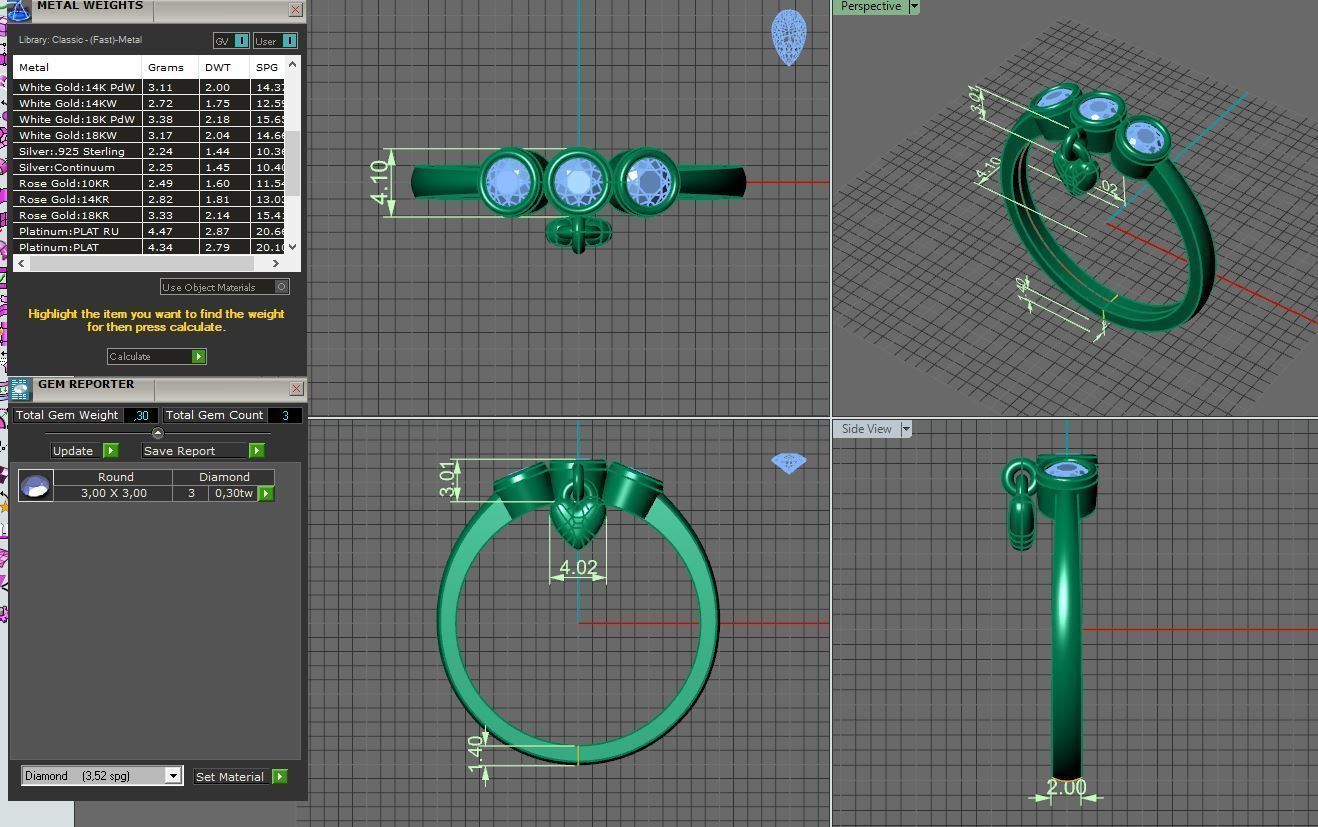The width and height of the screenshot is (1318, 827).
Task: Click green arrow beside Save Report
Action: point(257,450)
